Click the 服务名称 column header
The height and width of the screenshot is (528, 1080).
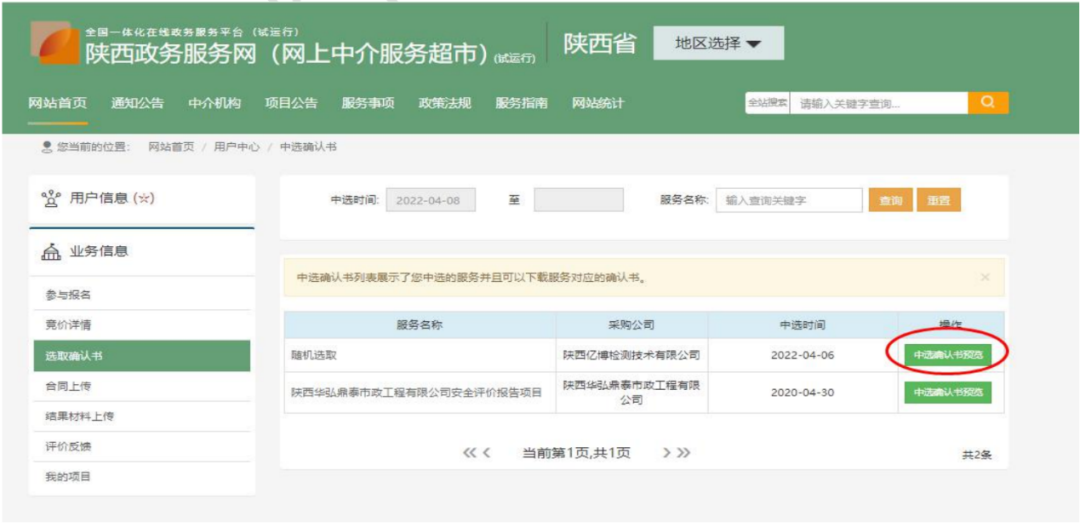(419, 325)
